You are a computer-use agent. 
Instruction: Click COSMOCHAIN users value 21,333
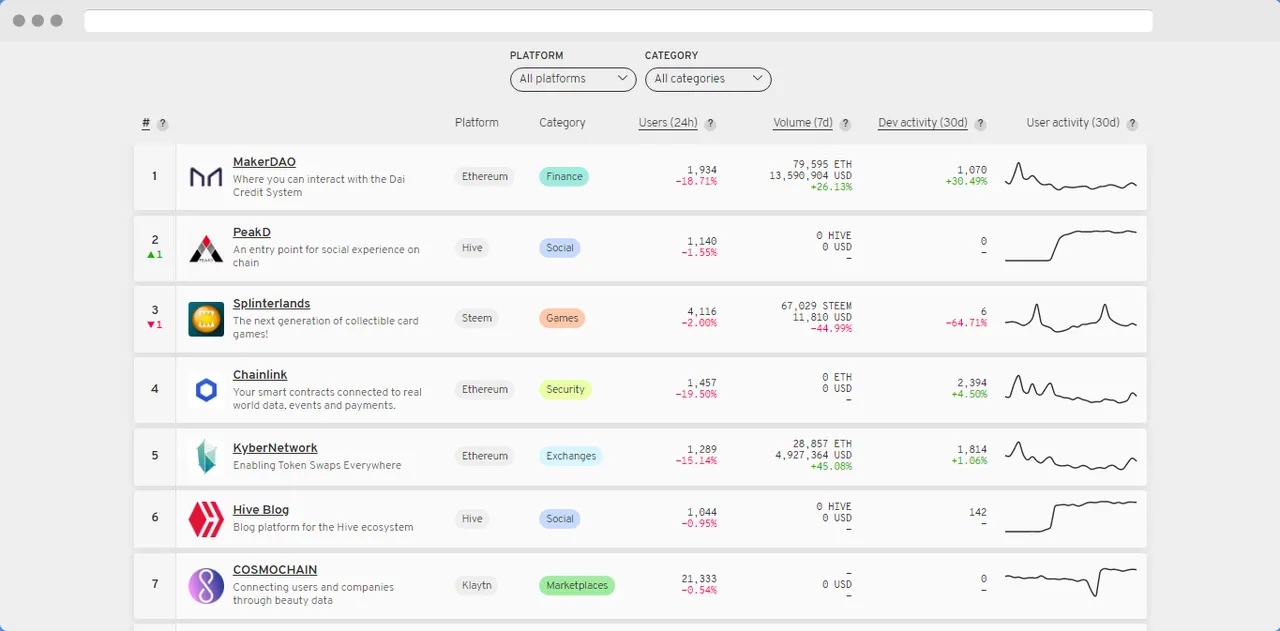coord(698,579)
